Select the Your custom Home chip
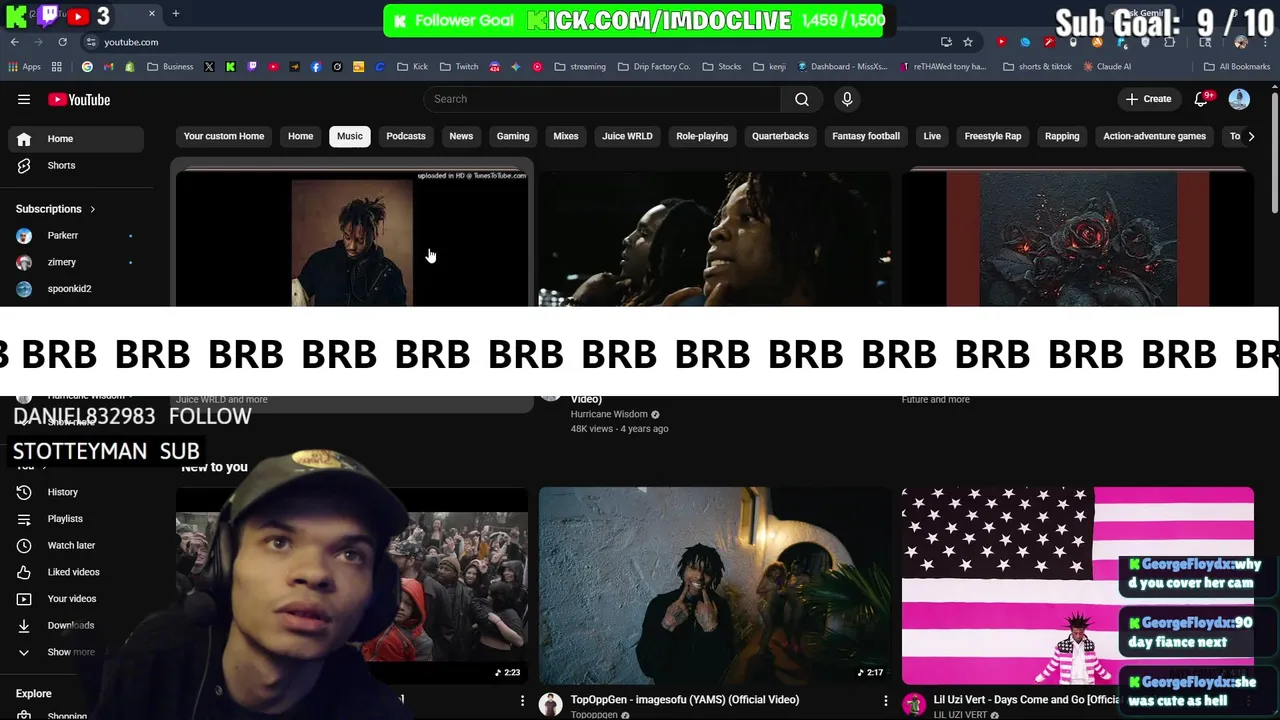The height and width of the screenshot is (720, 1280). [x=224, y=136]
